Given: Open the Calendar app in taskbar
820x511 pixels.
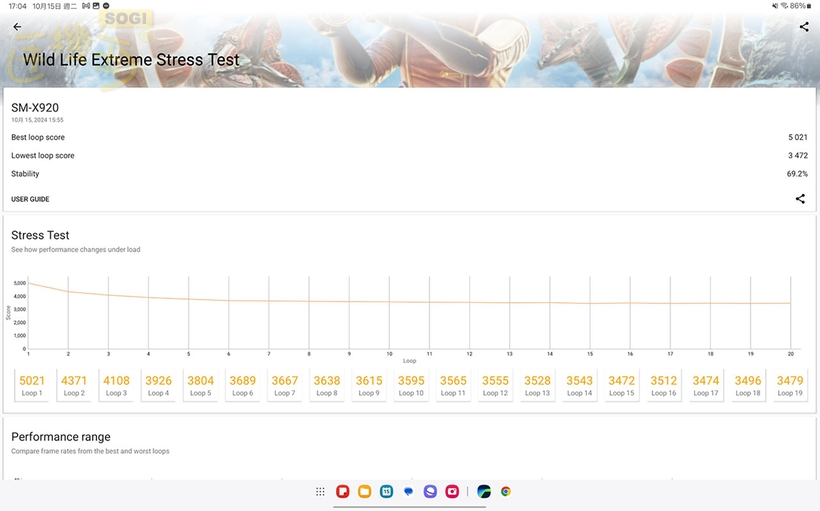Looking at the screenshot, I should click(x=386, y=491).
